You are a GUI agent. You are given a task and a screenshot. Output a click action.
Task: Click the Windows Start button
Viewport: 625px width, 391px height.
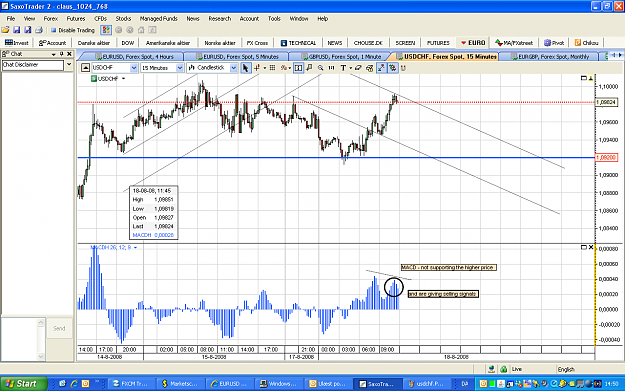coord(24,383)
